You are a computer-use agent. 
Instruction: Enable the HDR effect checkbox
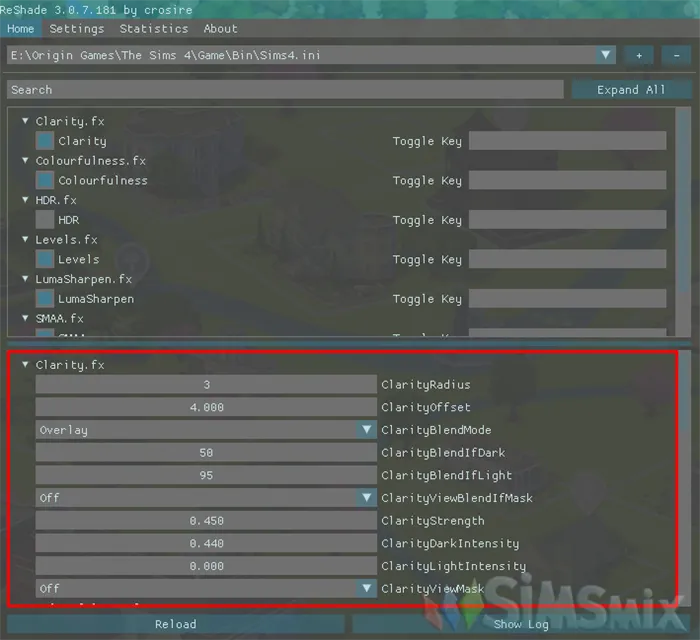pos(45,220)
